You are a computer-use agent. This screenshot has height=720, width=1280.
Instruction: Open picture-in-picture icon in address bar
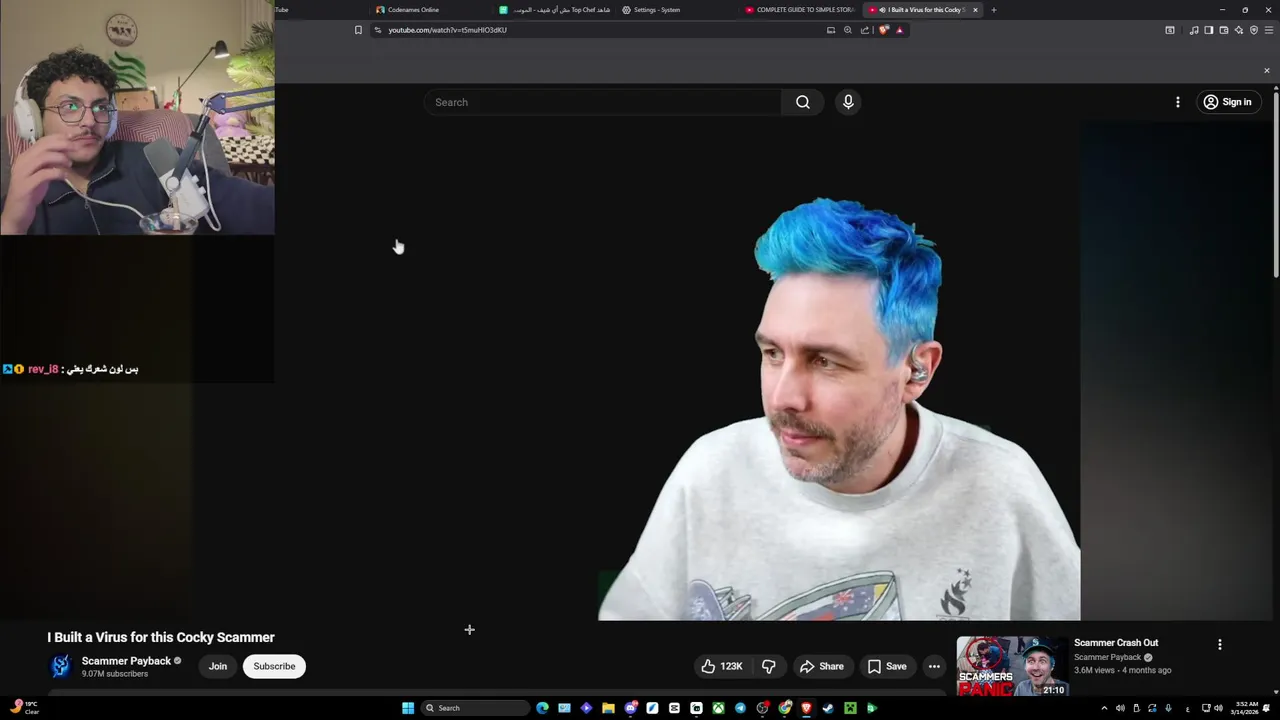(830, 30)
